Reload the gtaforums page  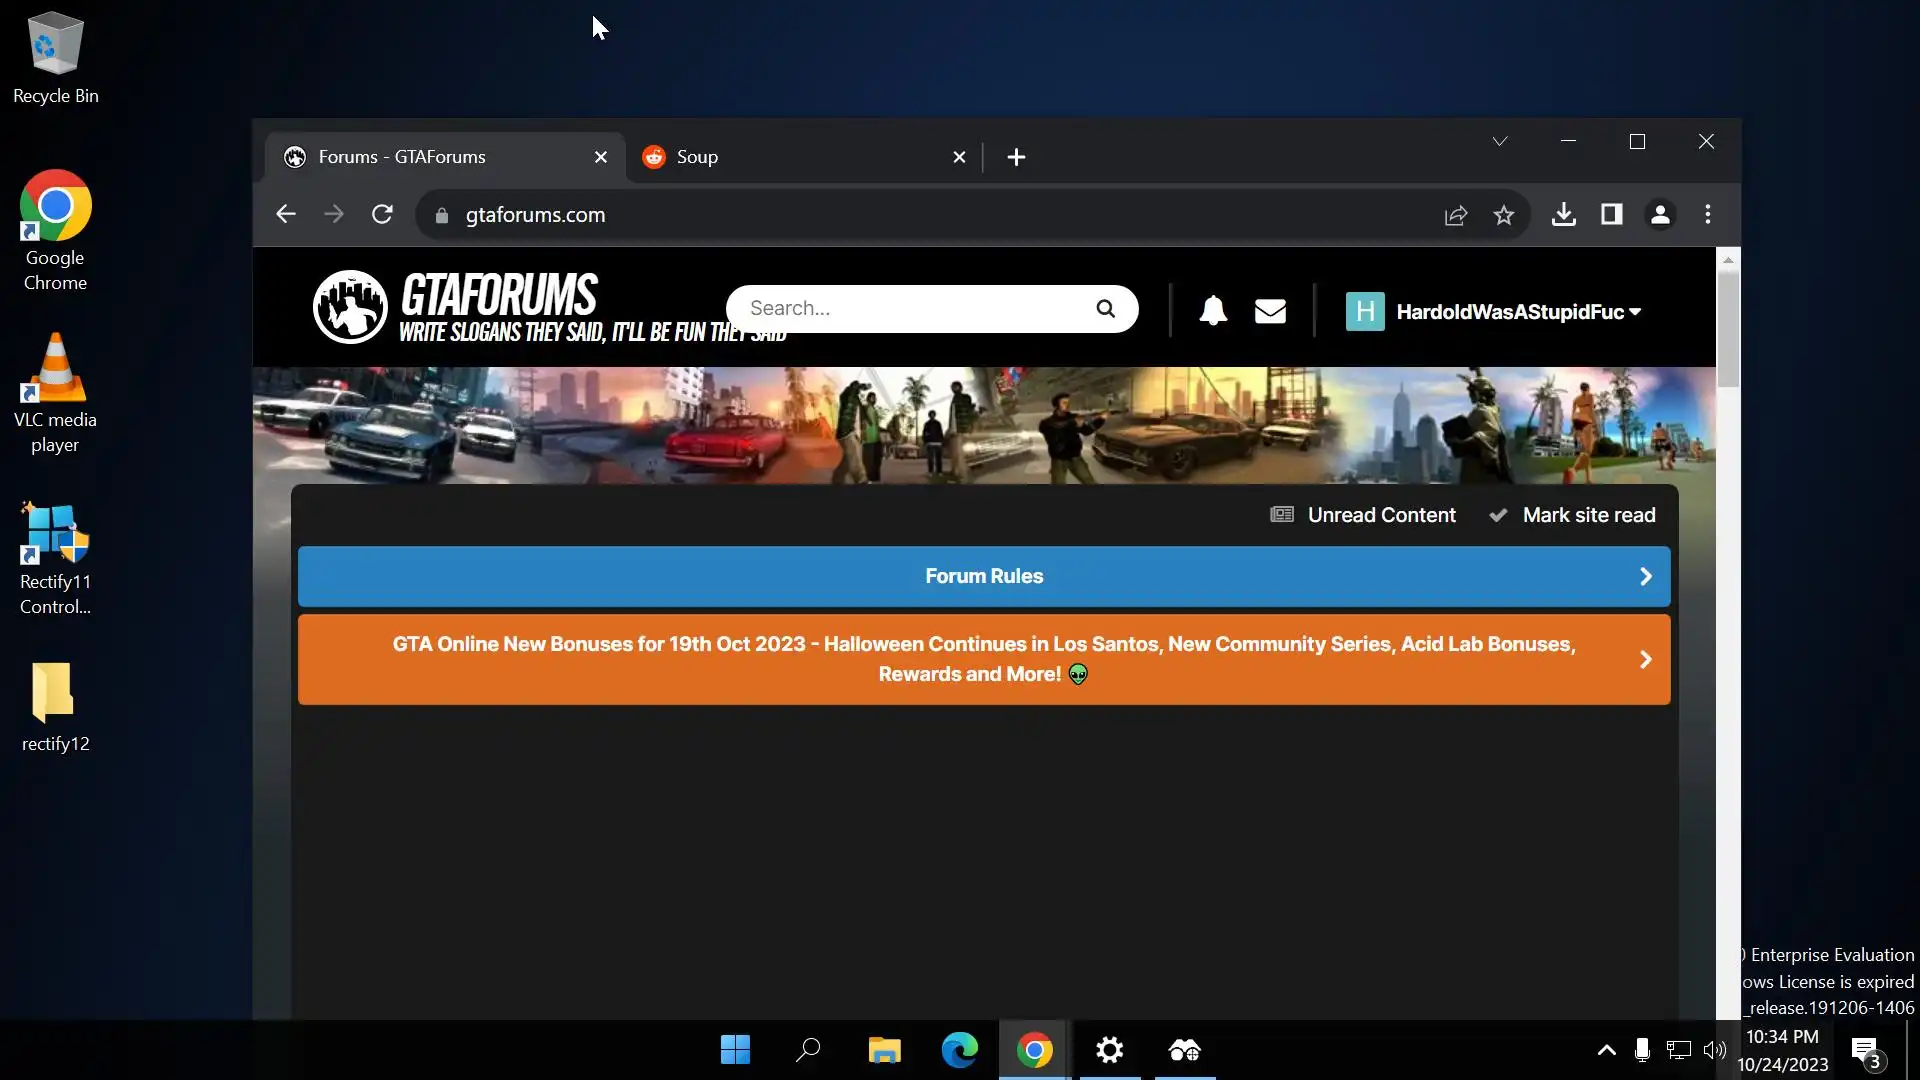tap(382, 215)
